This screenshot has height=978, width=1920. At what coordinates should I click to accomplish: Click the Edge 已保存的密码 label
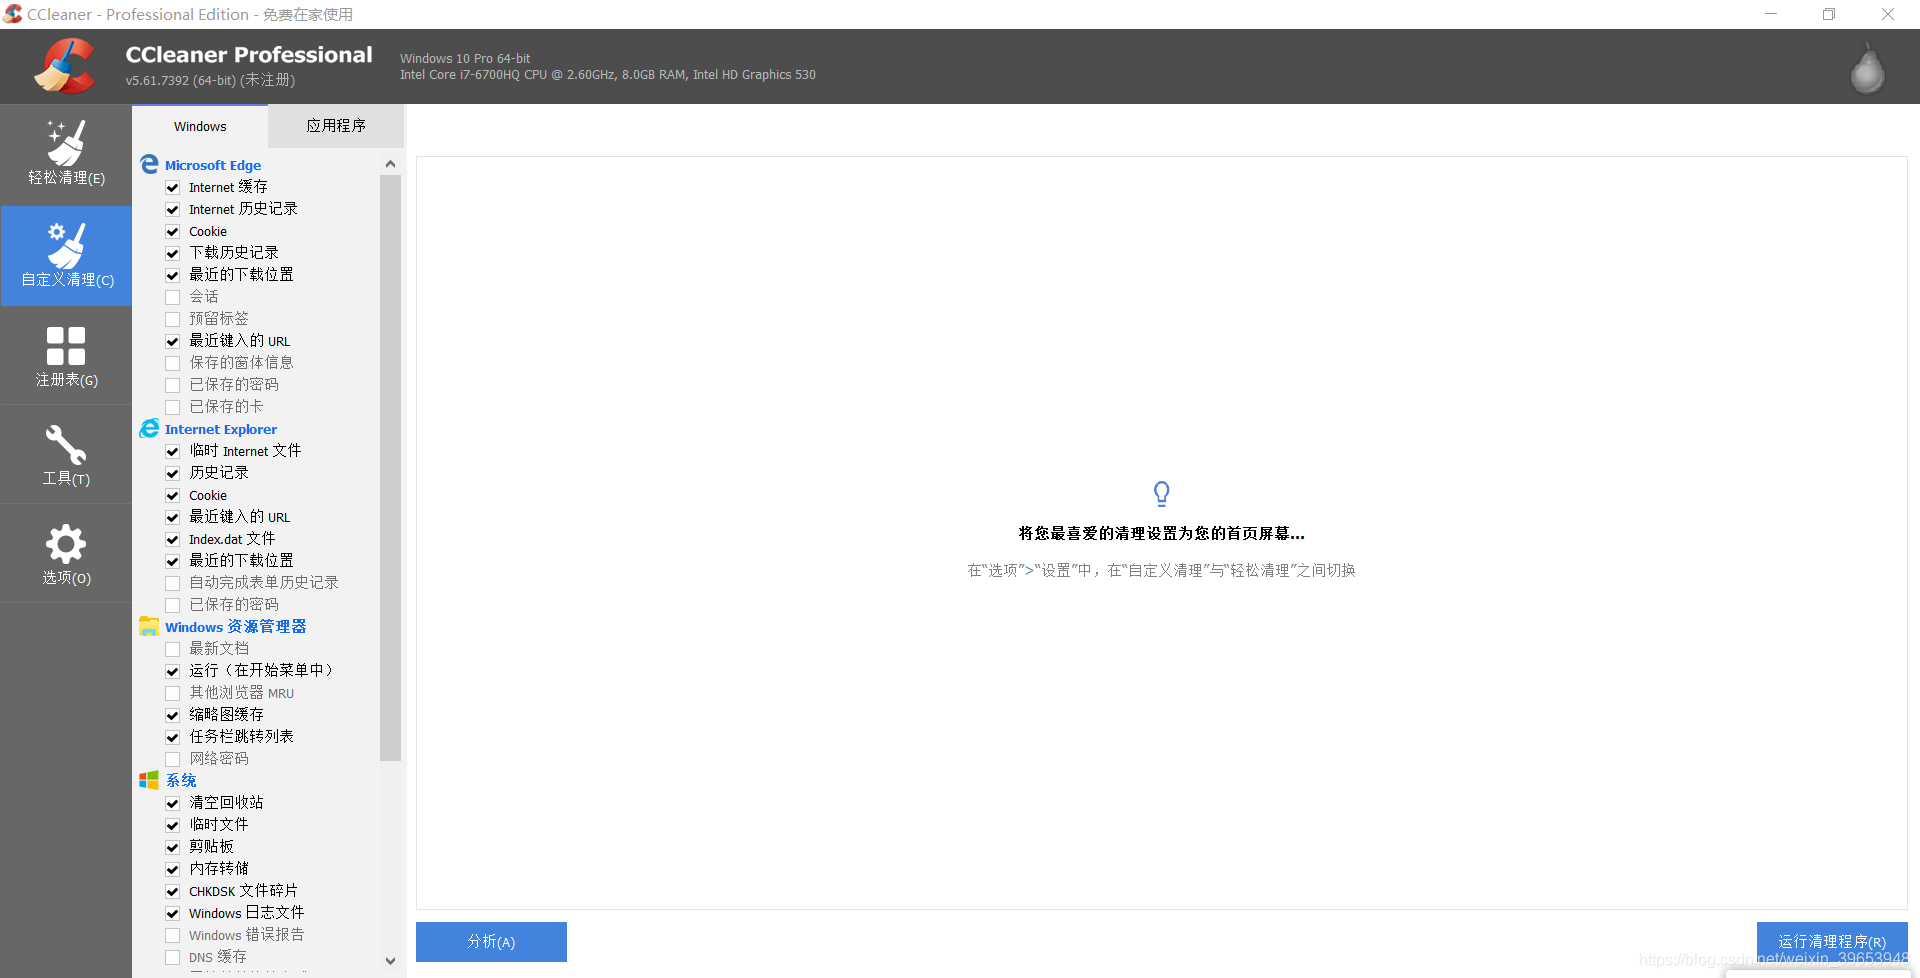[234, 385]
